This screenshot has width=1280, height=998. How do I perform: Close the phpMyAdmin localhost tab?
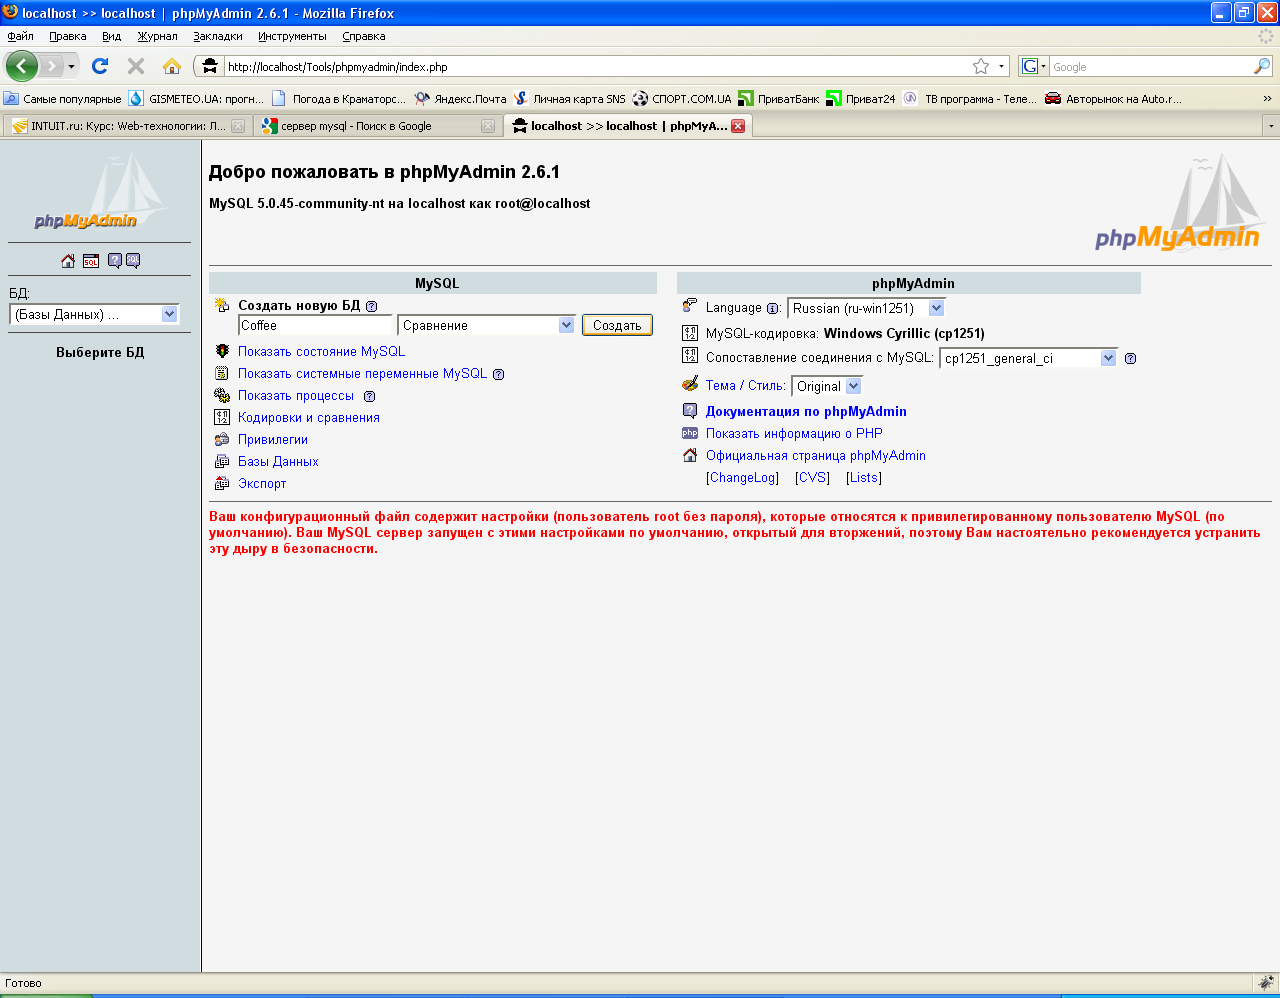click(x=738, y=126)
